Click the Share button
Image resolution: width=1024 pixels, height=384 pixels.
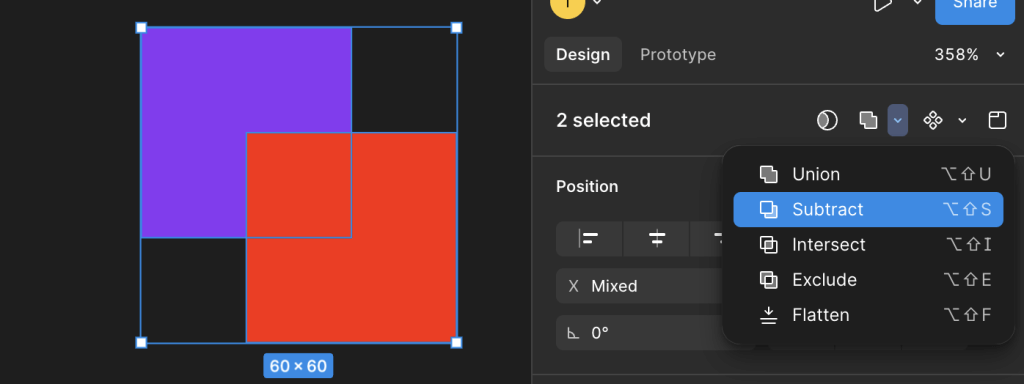coord(975,7)
